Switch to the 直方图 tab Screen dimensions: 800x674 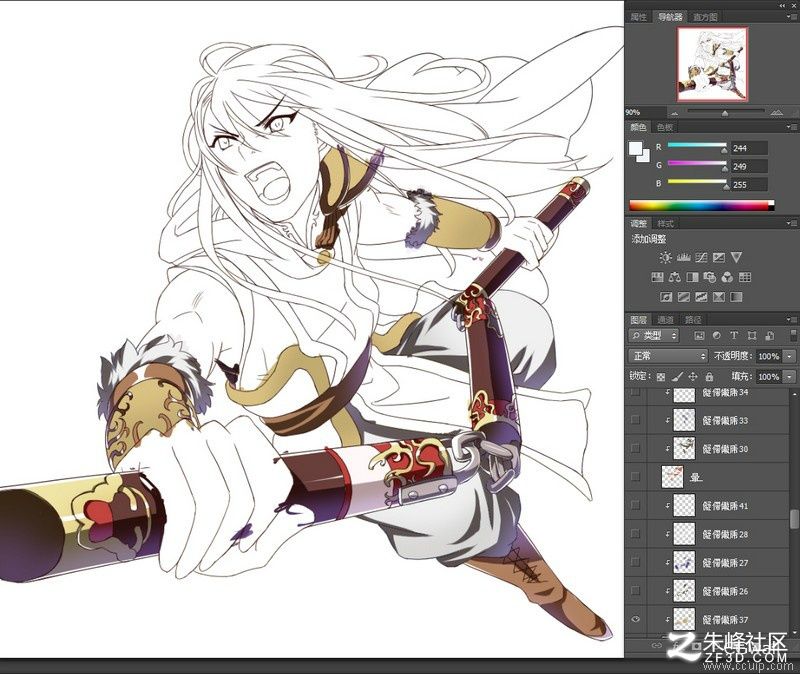coord(705,17)
